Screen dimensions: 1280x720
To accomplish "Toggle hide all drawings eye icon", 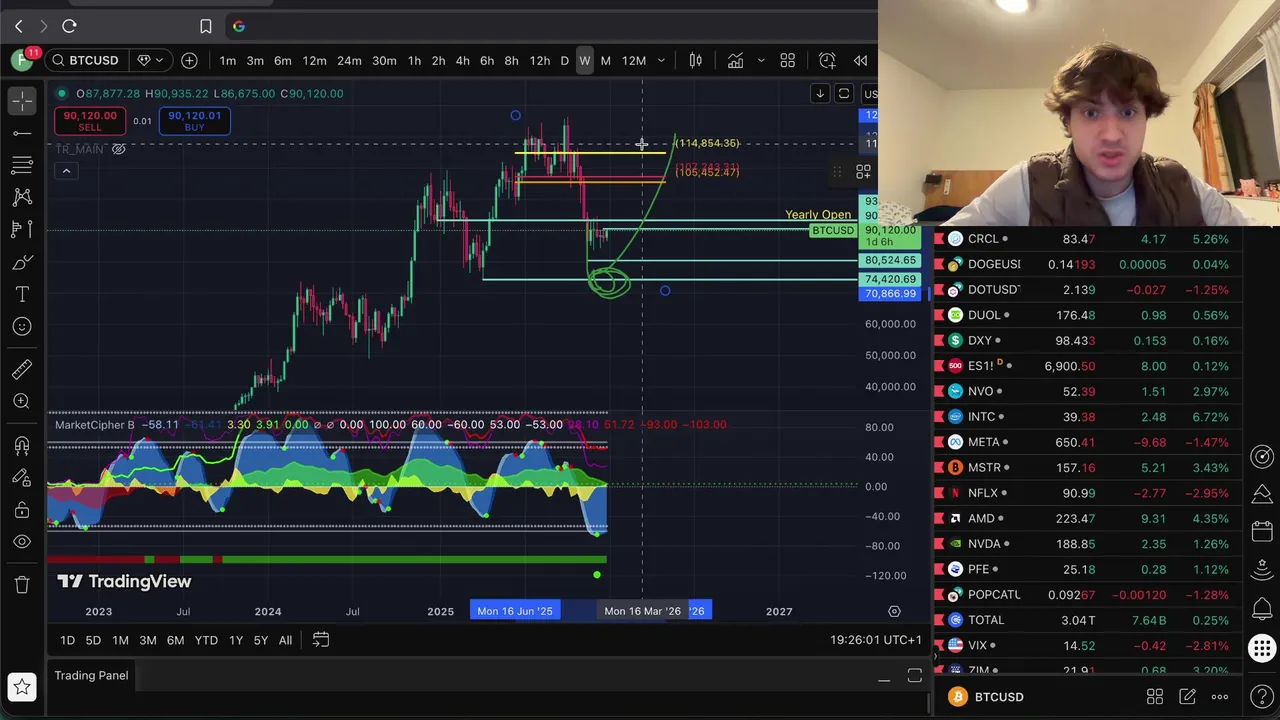I will click(x=21, y=542).
